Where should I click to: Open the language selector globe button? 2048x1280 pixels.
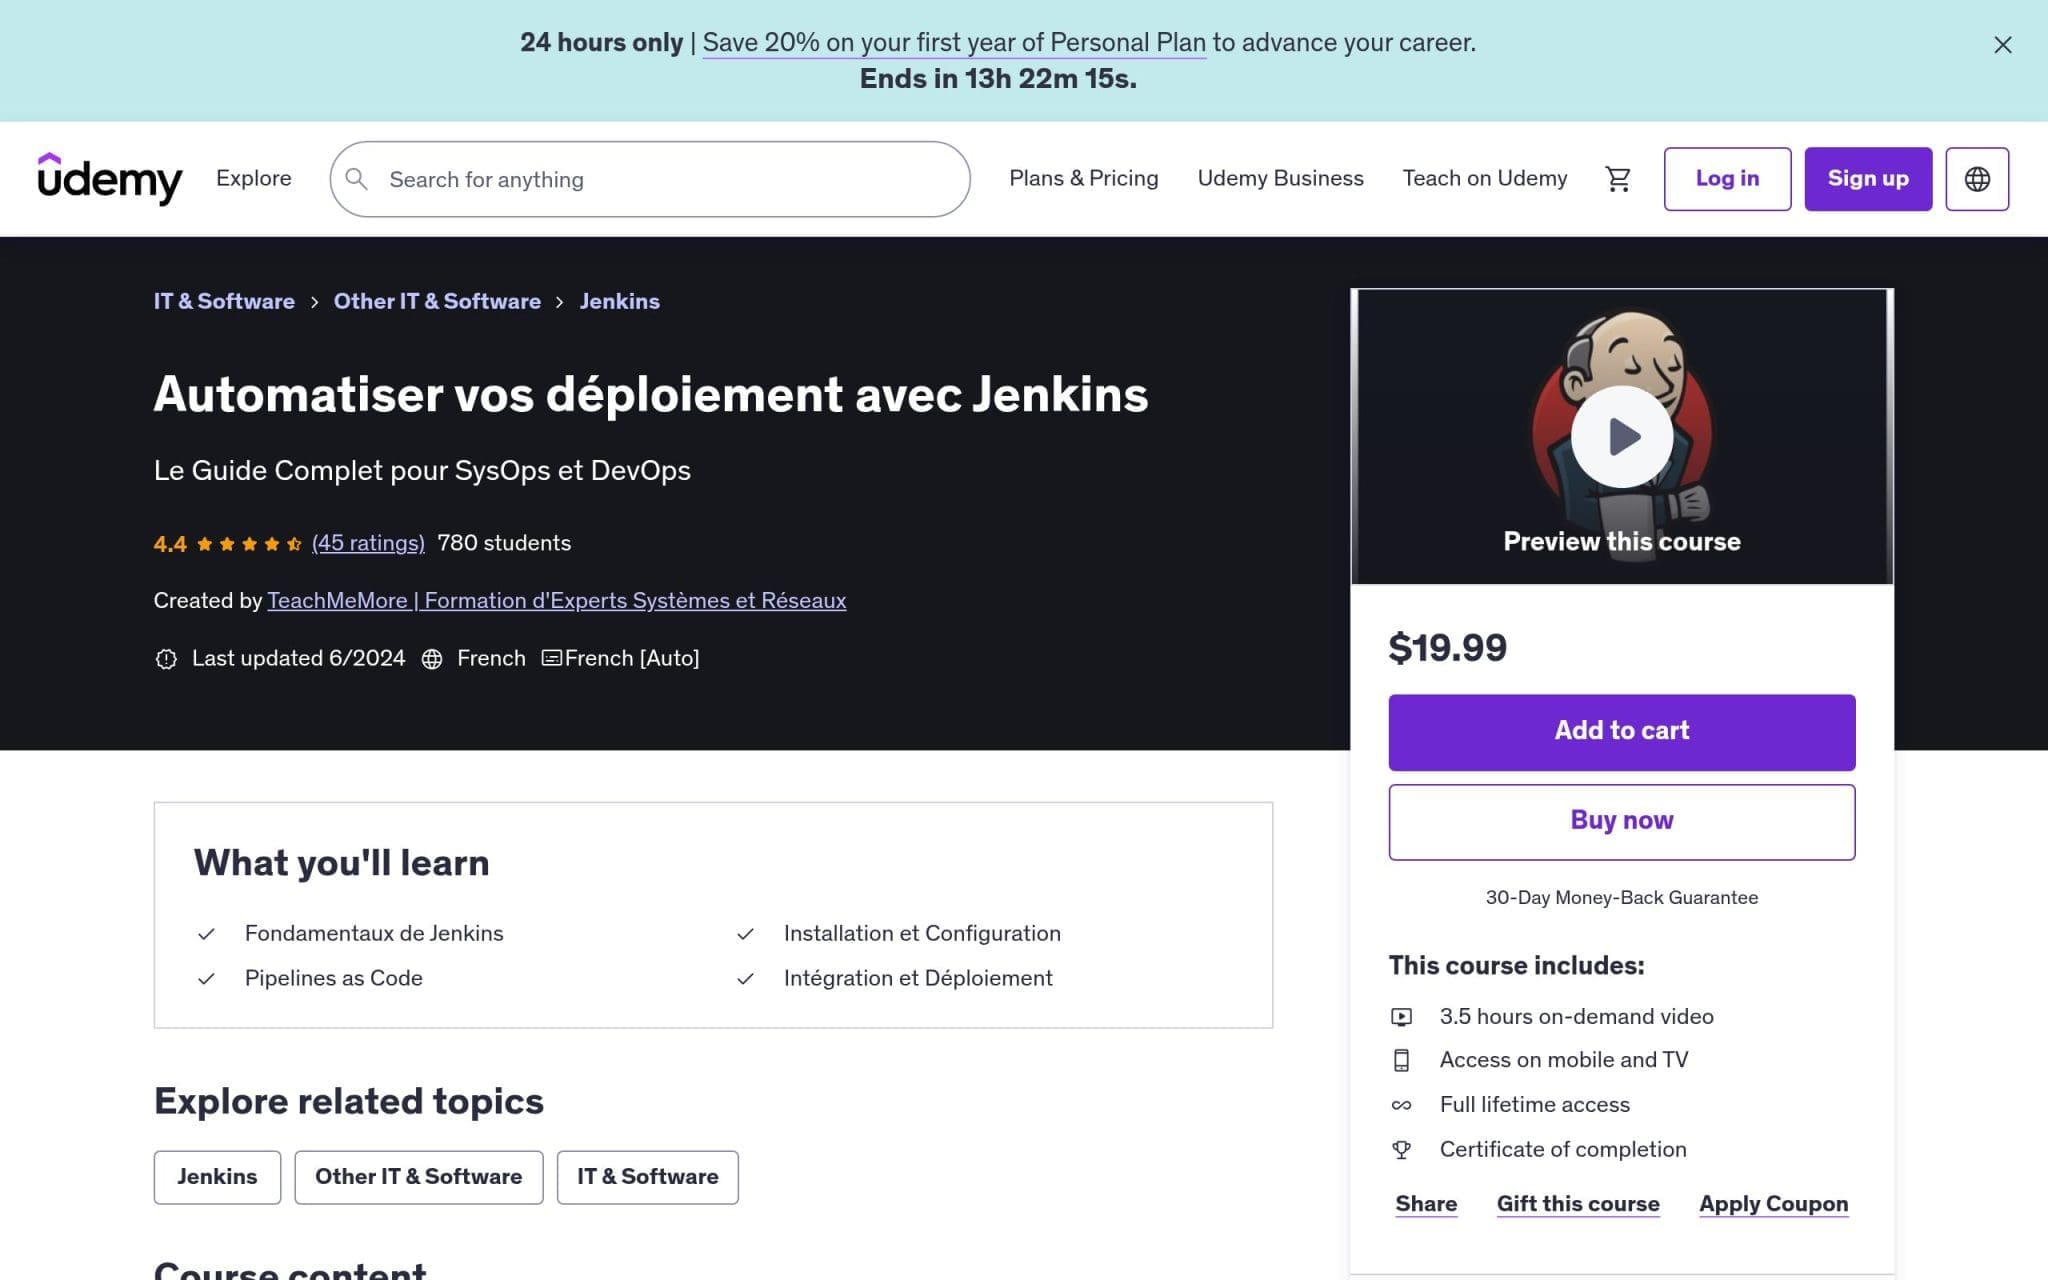1977,179
